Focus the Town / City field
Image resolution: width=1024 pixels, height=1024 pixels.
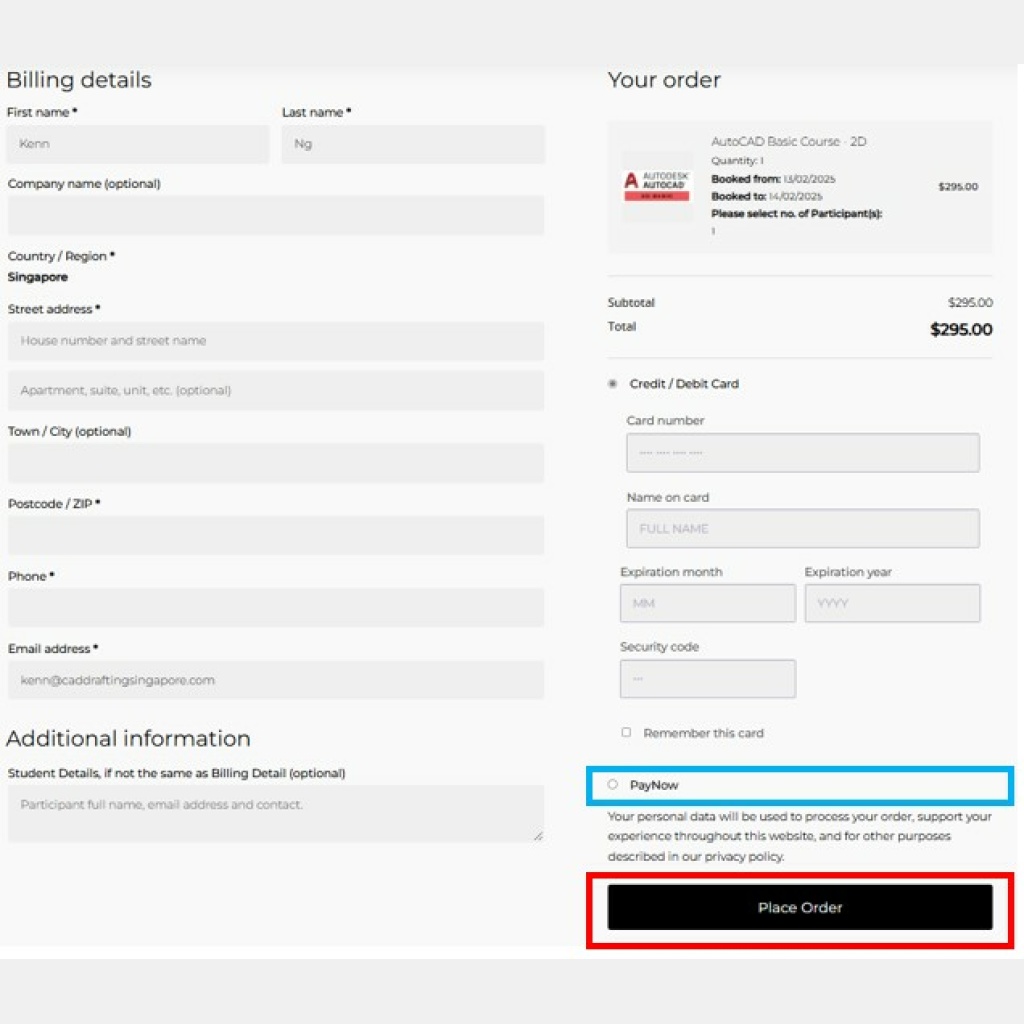click(276, 463)
